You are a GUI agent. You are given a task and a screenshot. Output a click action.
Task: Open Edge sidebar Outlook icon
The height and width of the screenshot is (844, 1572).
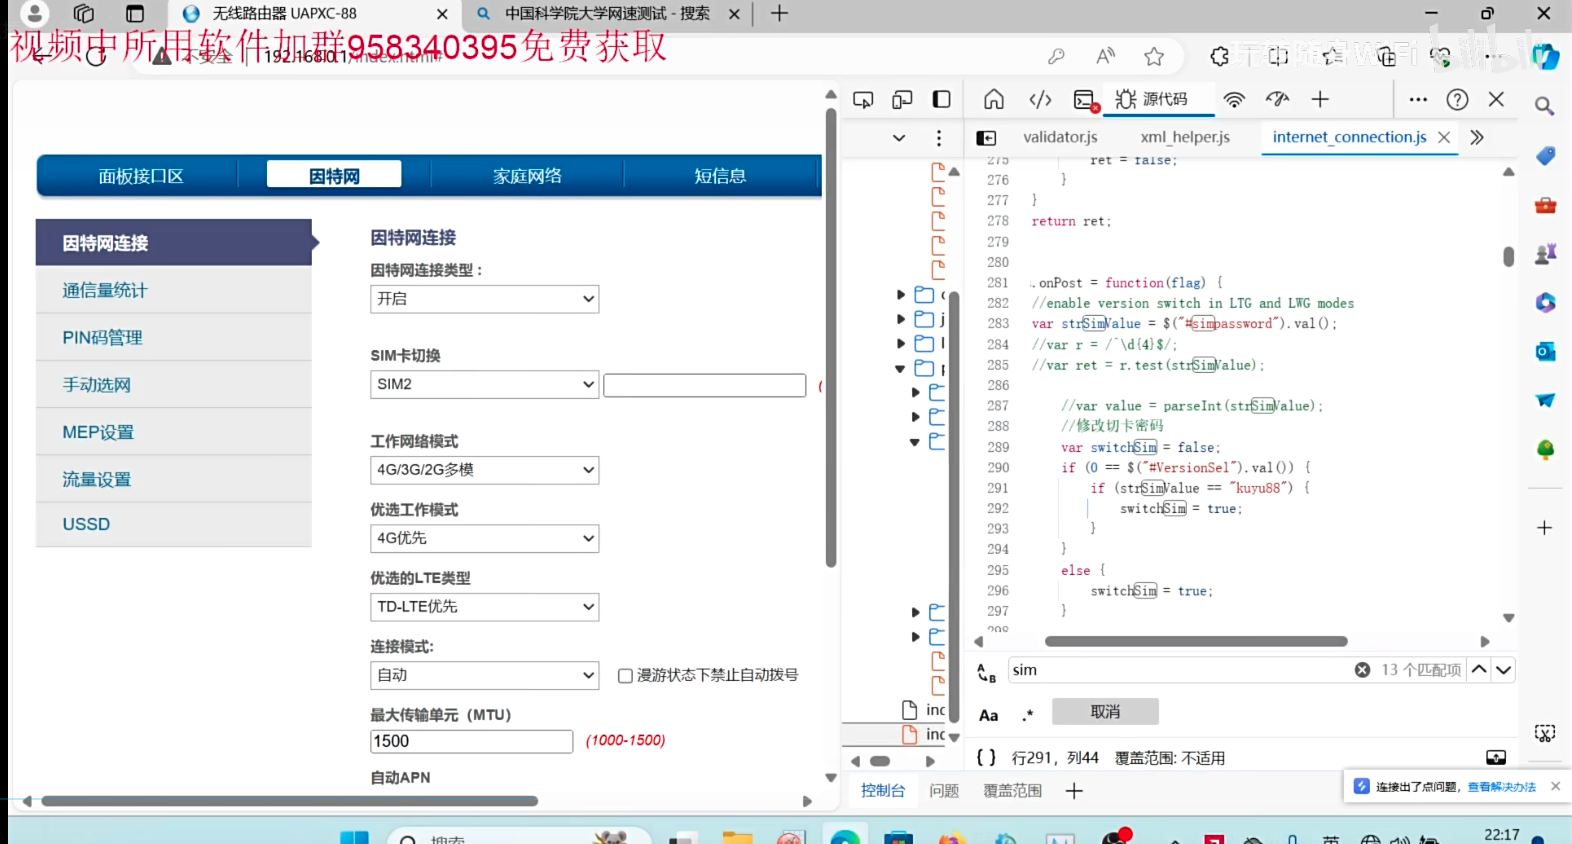tap(1545, 351)
